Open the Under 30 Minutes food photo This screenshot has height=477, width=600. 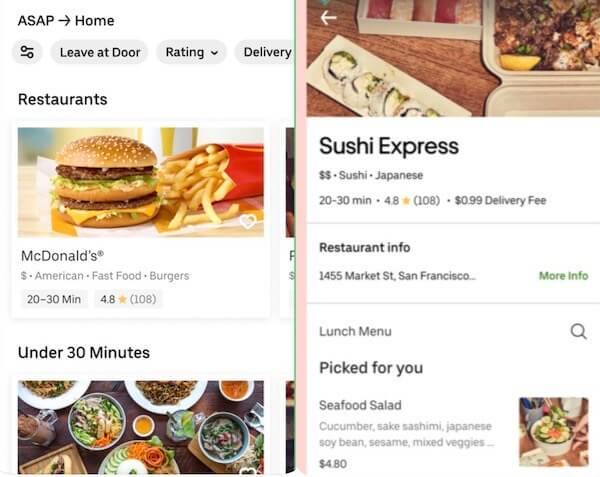tap(141, 427)
